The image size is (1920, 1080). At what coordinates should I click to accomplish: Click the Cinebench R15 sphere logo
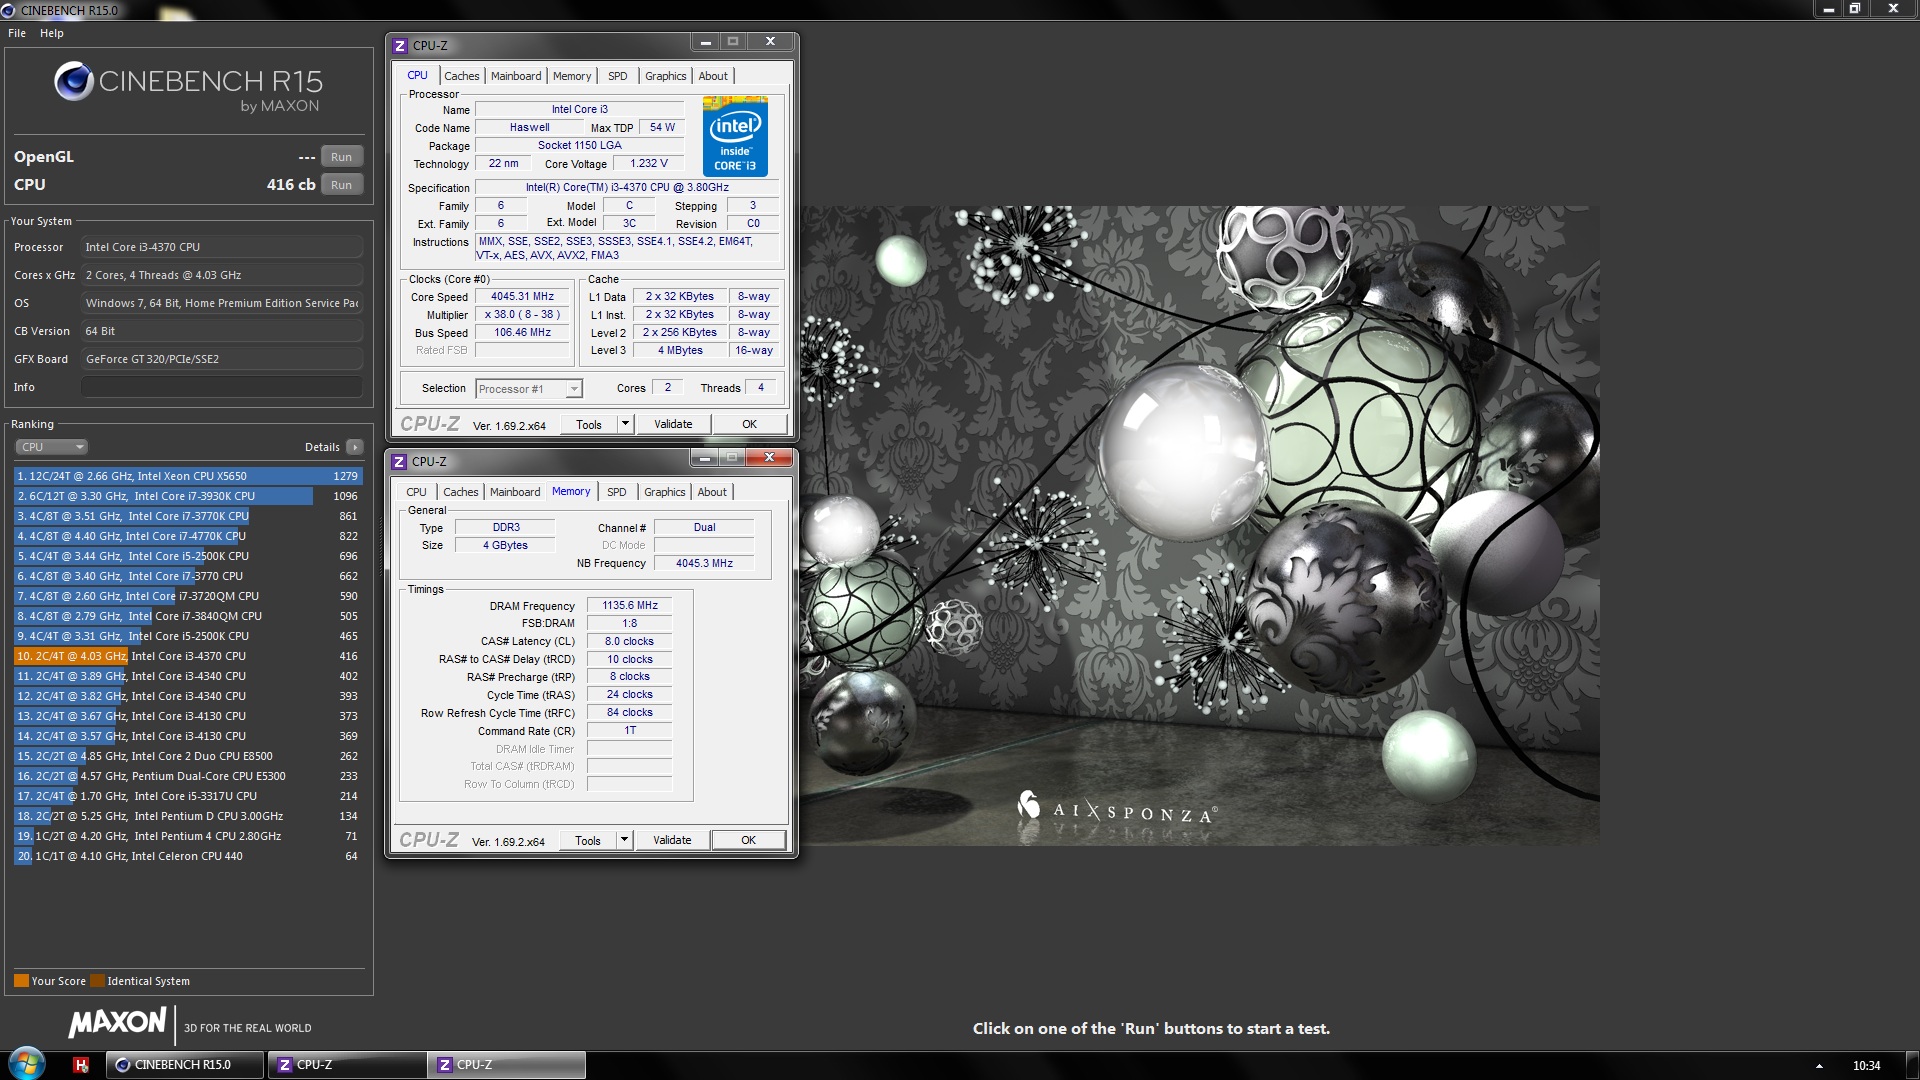tap(73, 81)
